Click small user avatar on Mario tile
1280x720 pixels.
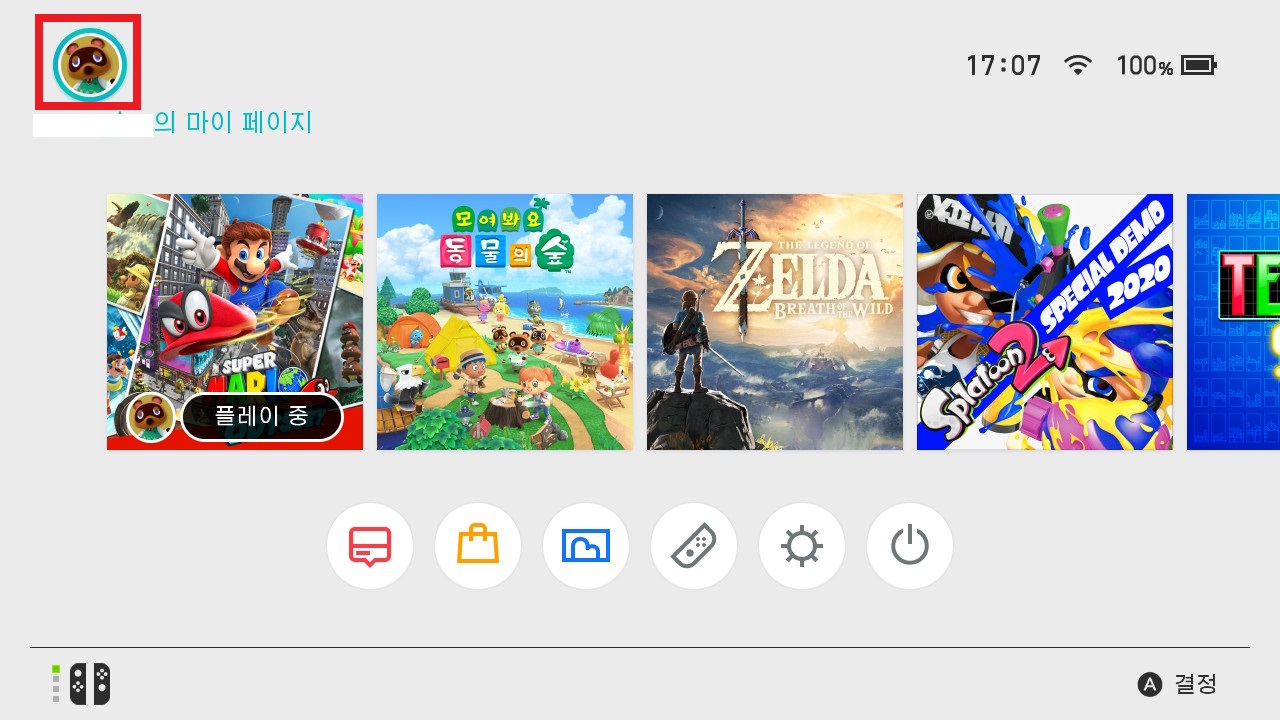coord(152,417)
